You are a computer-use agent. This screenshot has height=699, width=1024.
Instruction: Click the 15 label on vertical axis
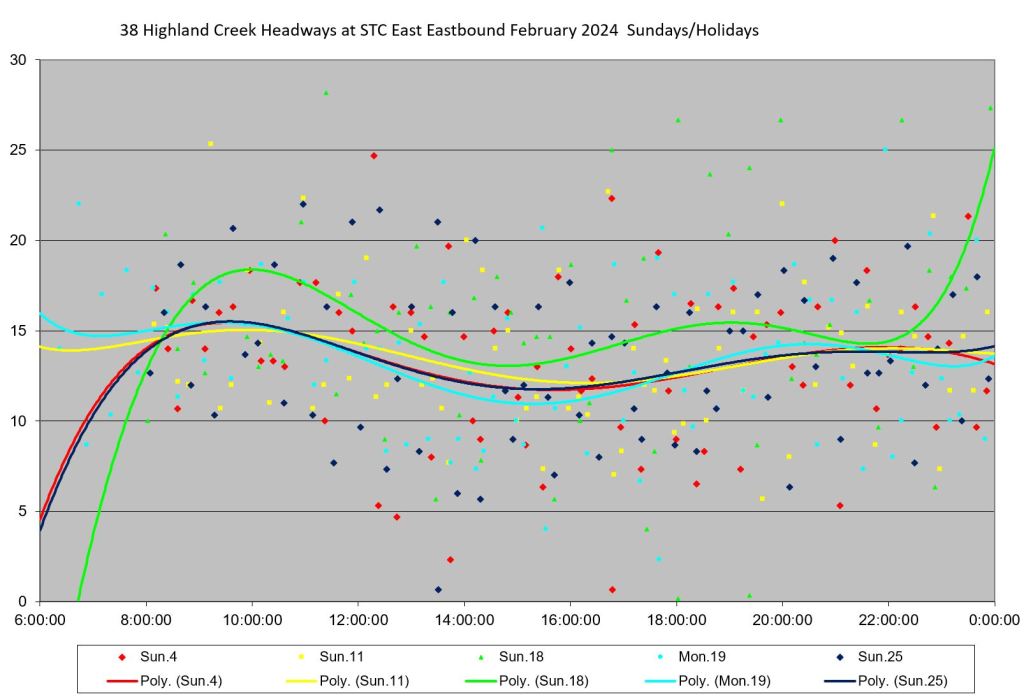tap(19, 331)
